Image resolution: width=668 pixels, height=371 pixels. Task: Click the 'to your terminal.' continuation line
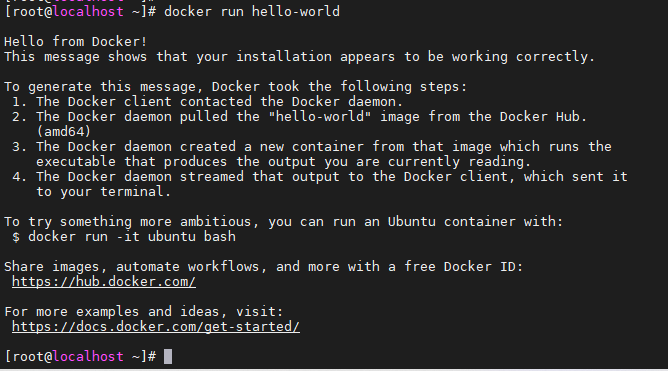click(104, 192)
